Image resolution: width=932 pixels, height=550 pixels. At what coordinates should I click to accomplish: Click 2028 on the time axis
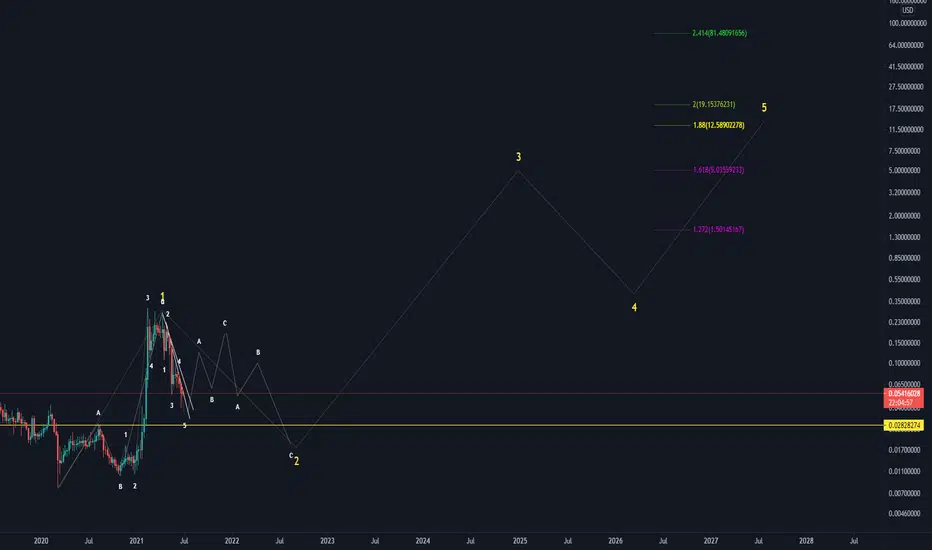(807, 541)
